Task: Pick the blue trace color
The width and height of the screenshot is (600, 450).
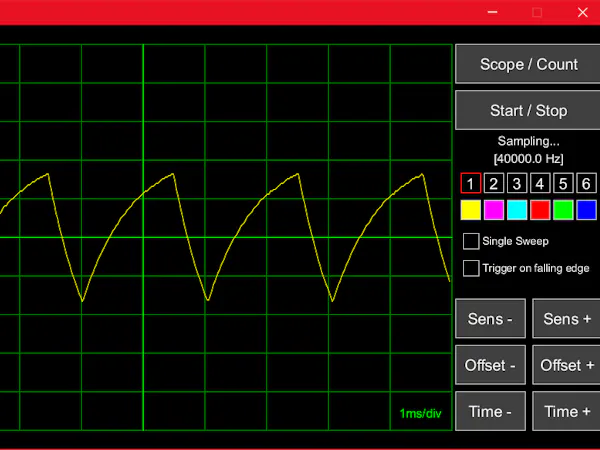Action: pyautogui.click(x=586, y=210)
